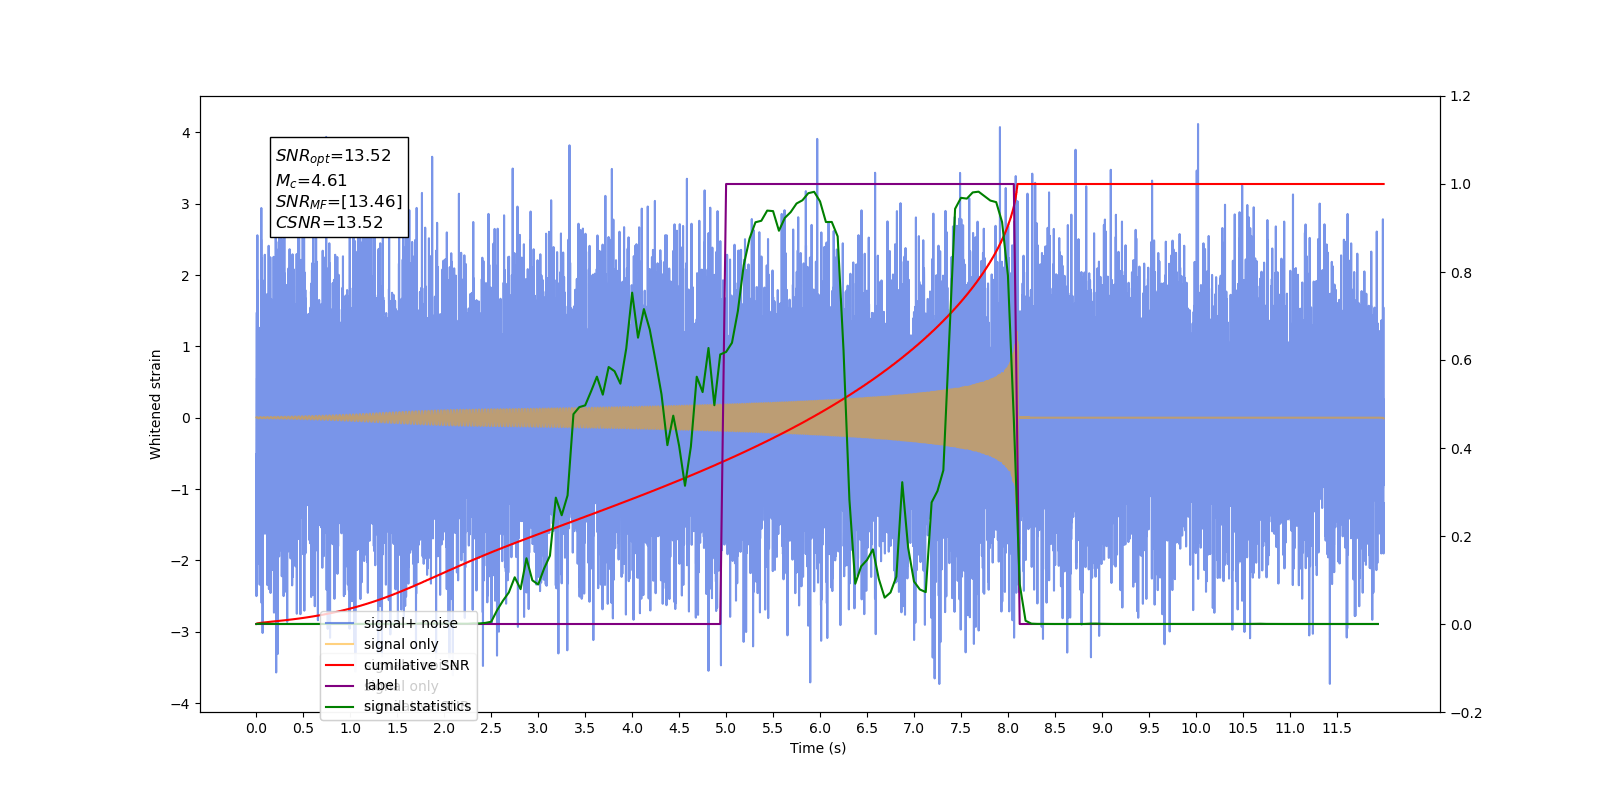1600x800 pixels.
Task: Click the right y-axis tick label 0.4
Action: [1460, 449]
